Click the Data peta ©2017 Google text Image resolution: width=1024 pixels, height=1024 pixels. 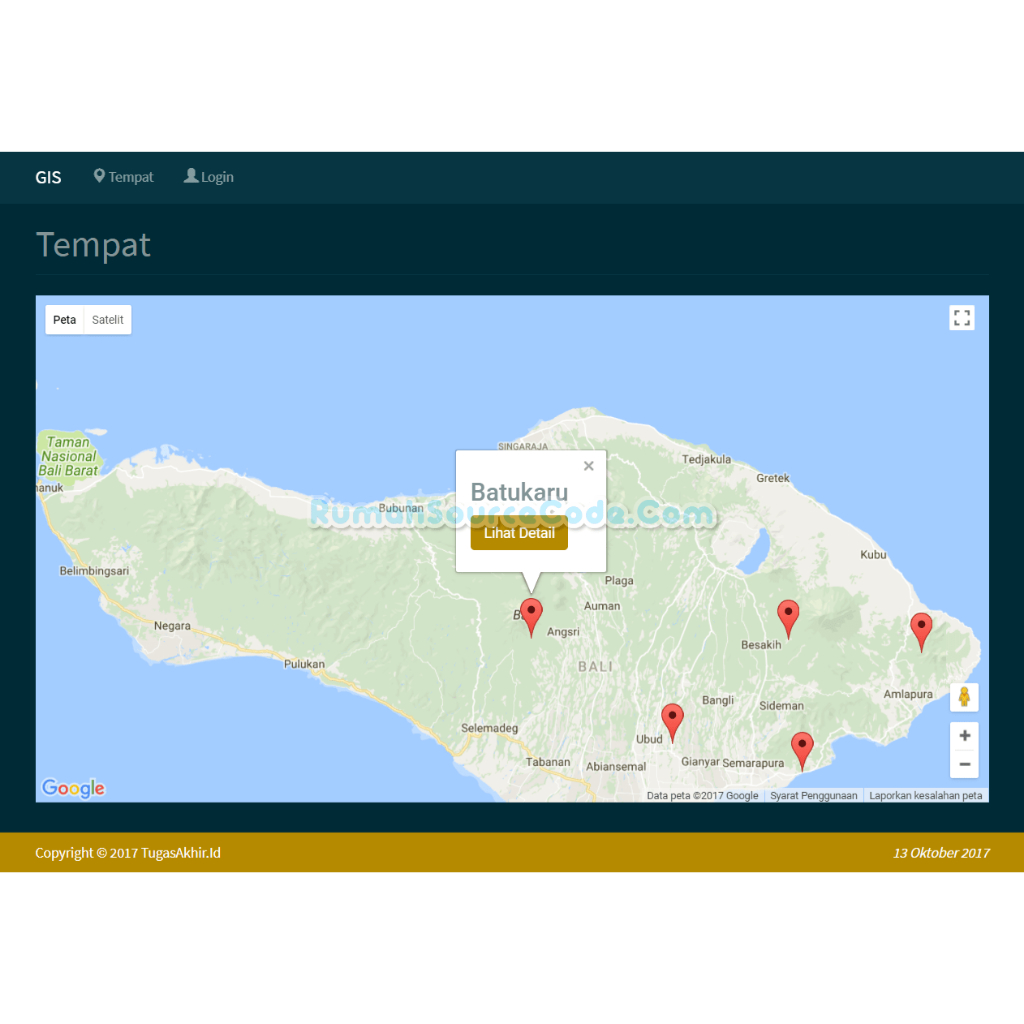[x=703, y=795]
